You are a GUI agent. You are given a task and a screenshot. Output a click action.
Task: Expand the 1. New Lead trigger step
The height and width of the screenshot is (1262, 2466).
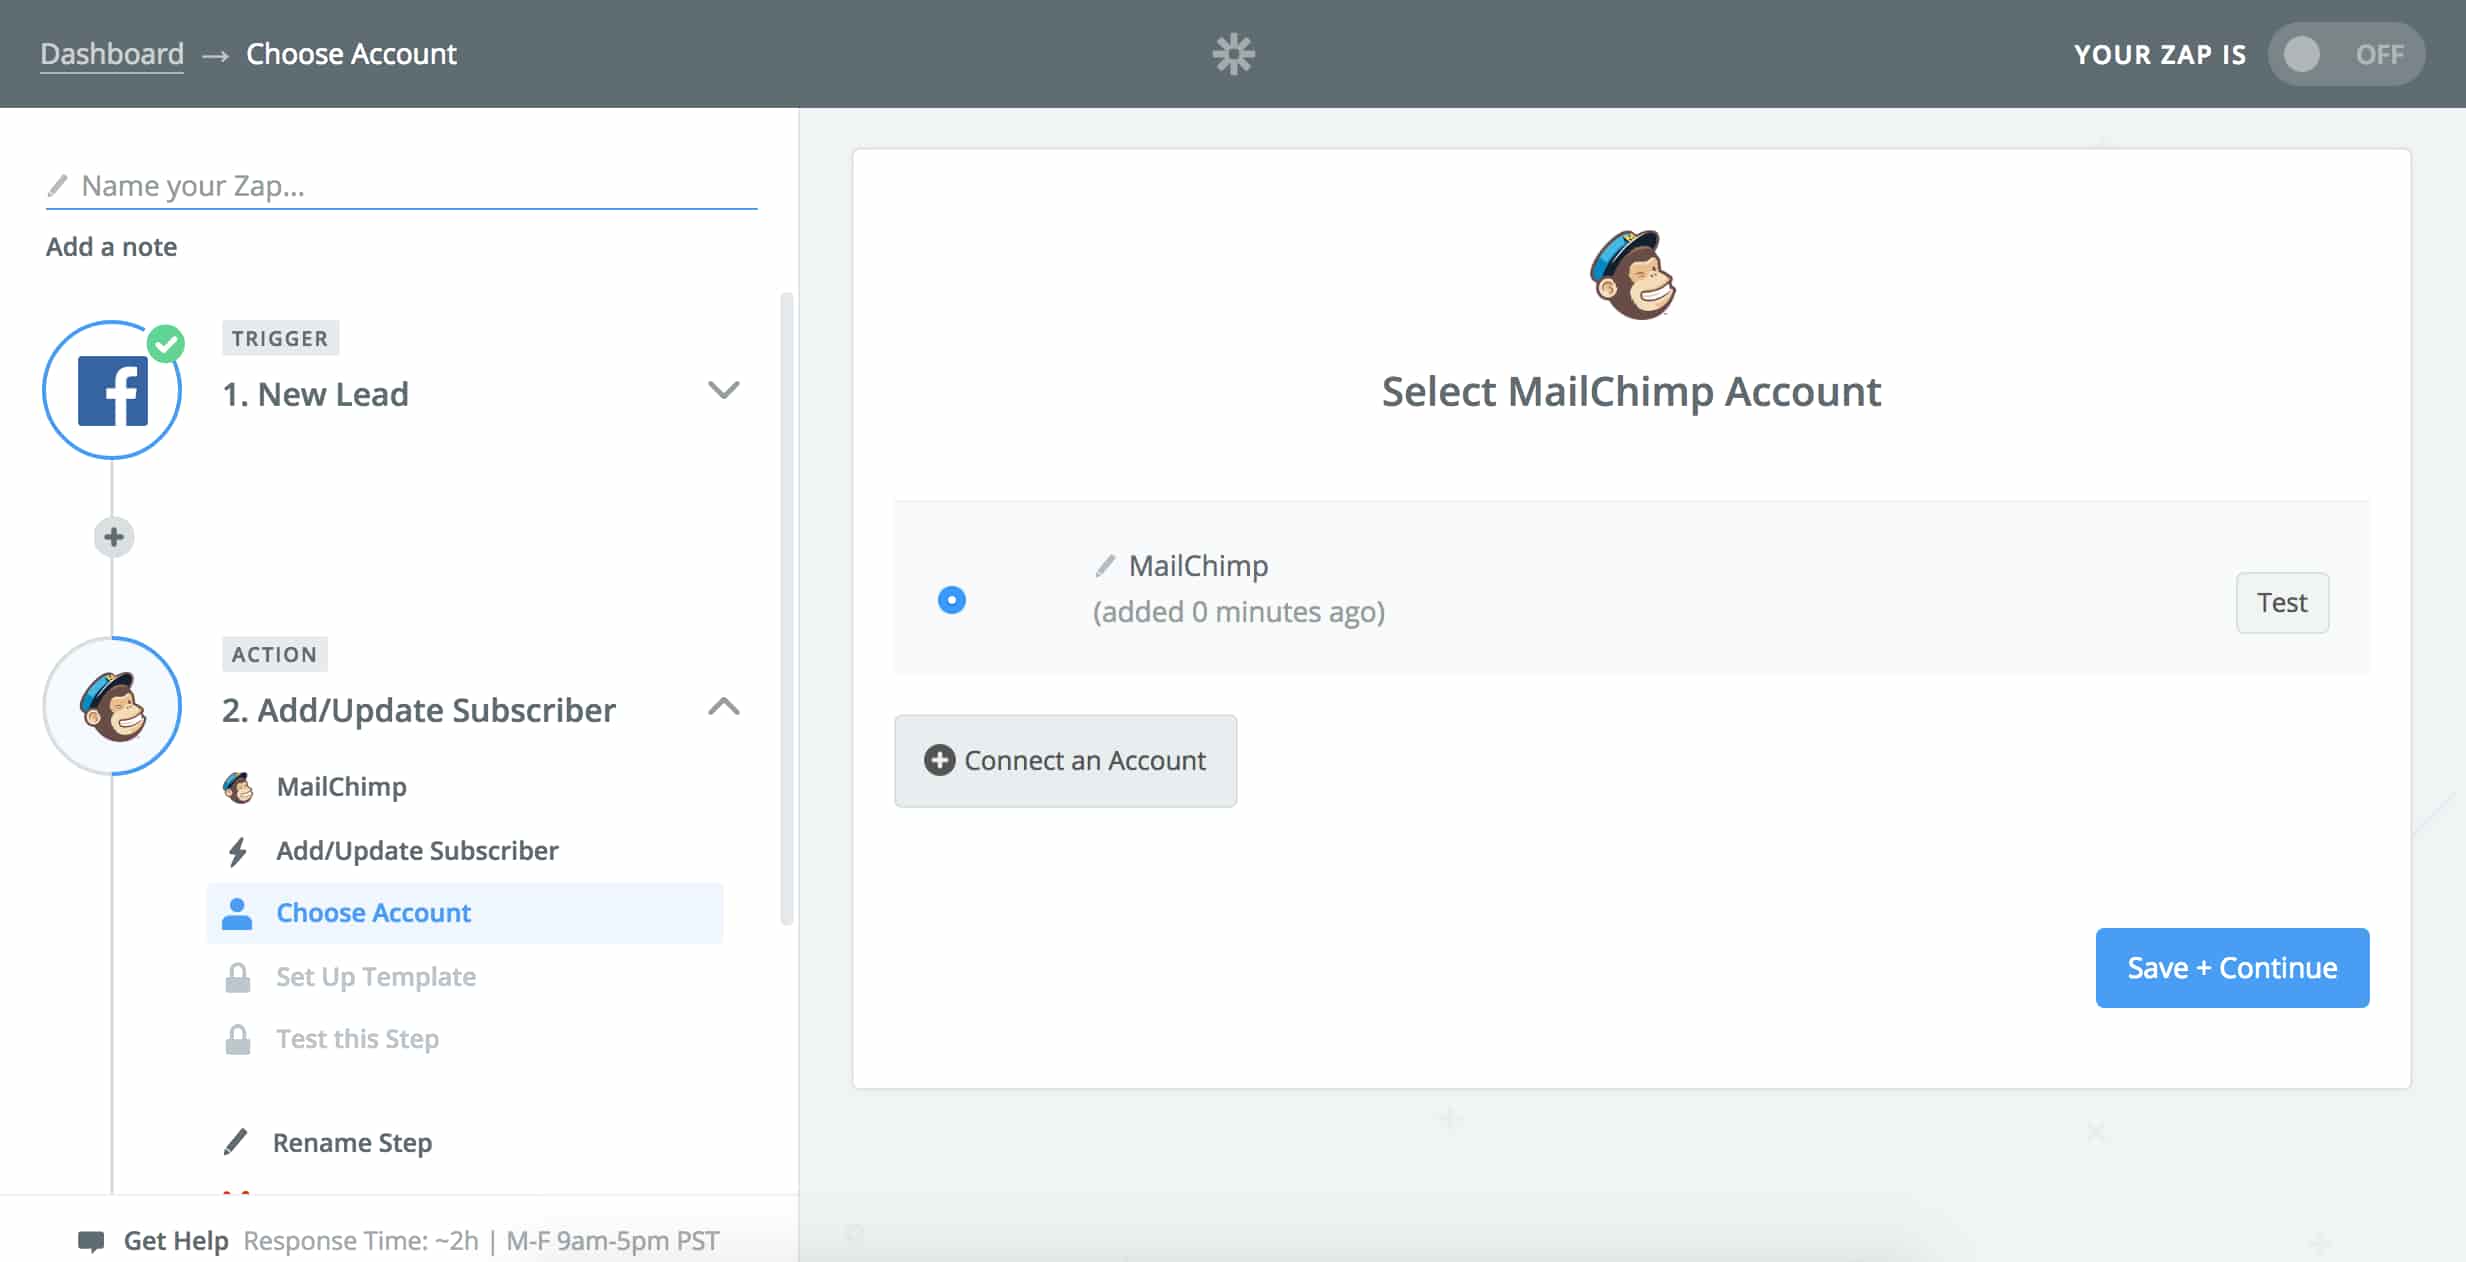coord(723,390)
